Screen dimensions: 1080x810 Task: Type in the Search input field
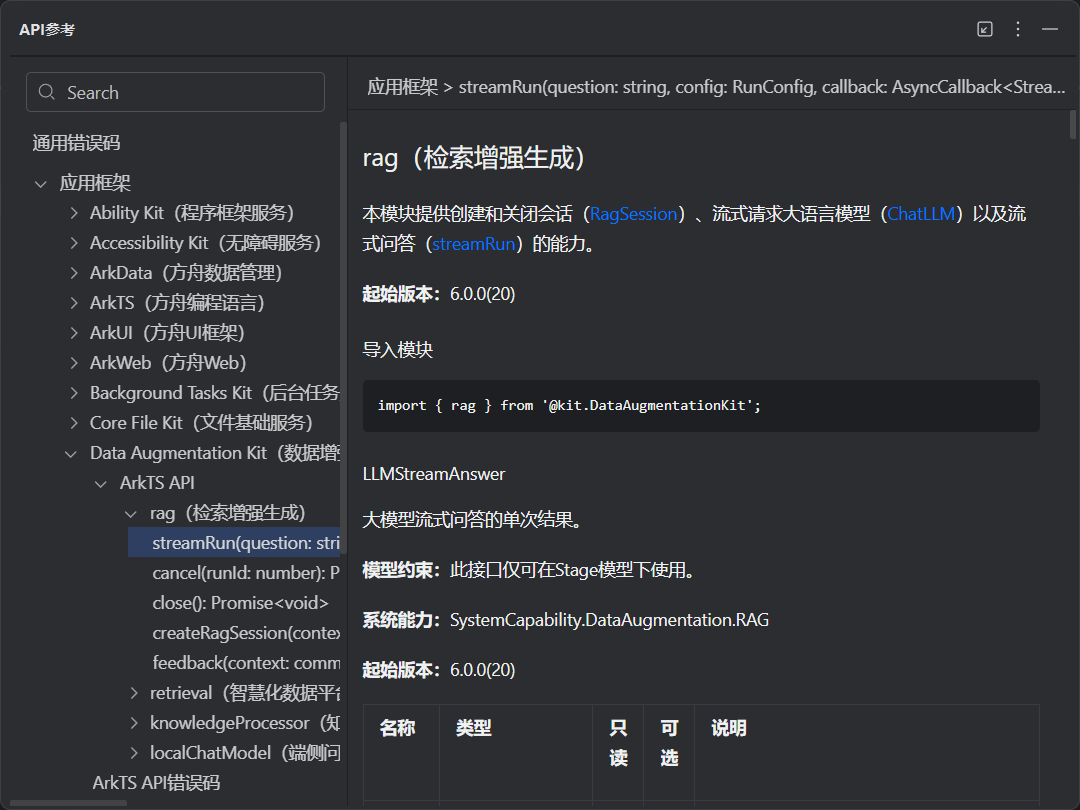[x=190, y=92]
